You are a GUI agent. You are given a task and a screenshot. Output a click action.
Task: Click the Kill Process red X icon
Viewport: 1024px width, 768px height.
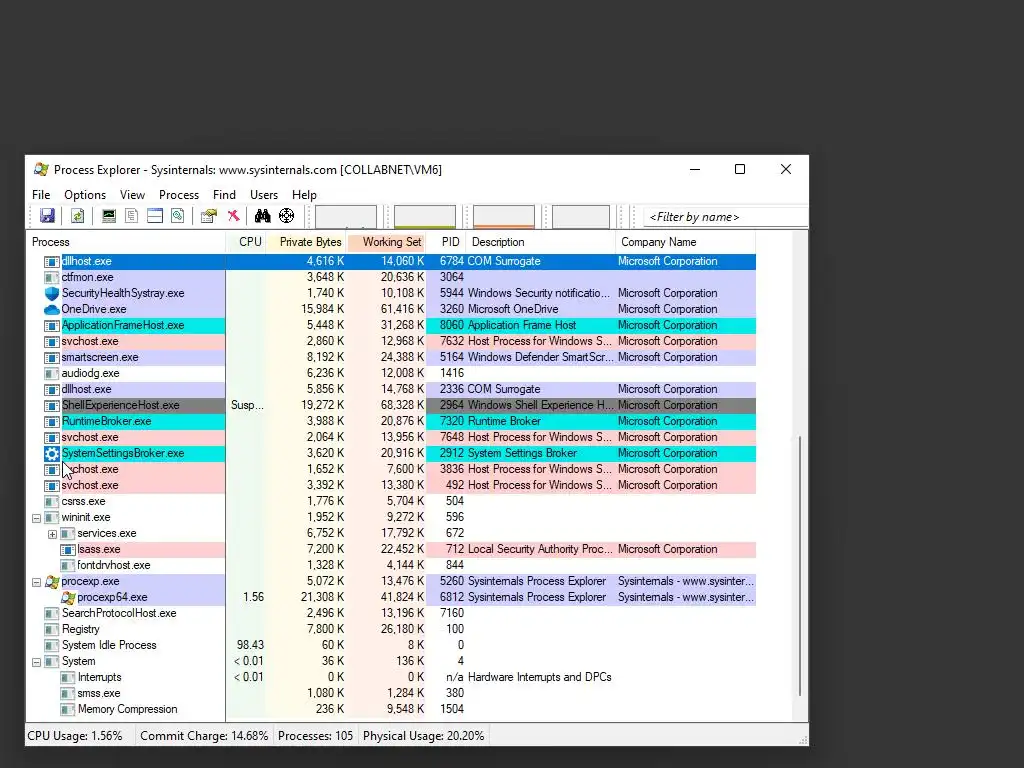pos(233,216)
